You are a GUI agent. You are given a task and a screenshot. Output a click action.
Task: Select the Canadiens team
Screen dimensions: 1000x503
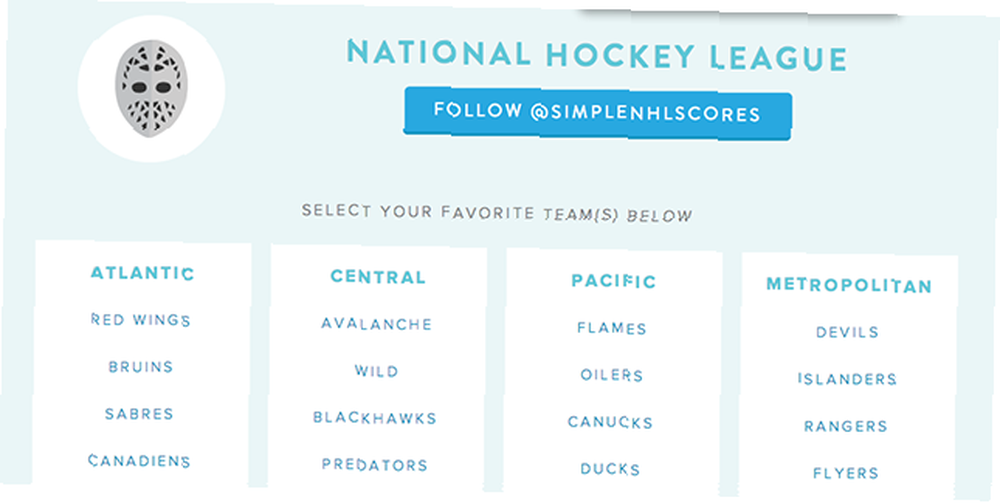click(x=139, y=460)
